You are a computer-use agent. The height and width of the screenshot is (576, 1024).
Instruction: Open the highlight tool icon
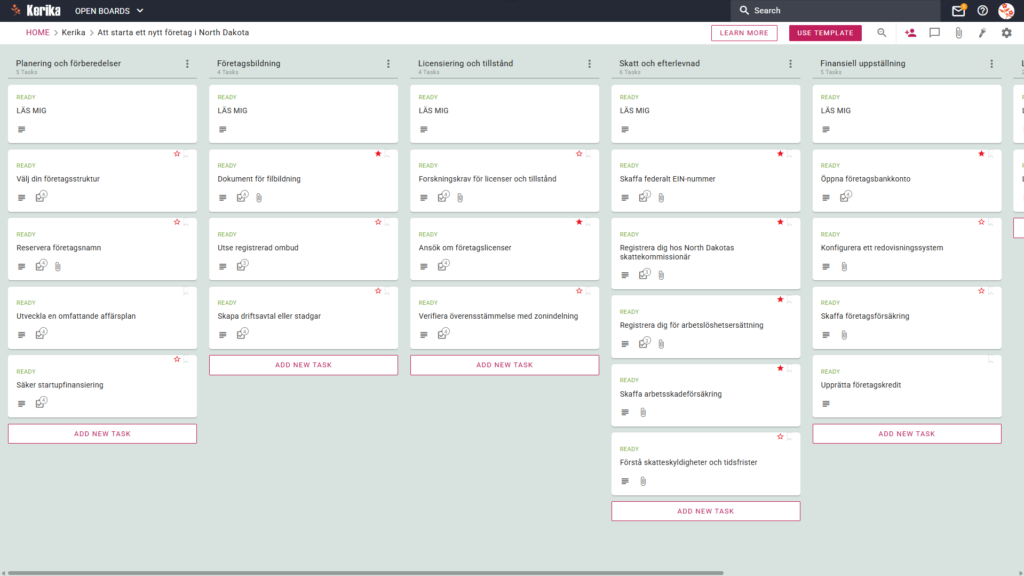pyautogui.click(x=982, y=33)
